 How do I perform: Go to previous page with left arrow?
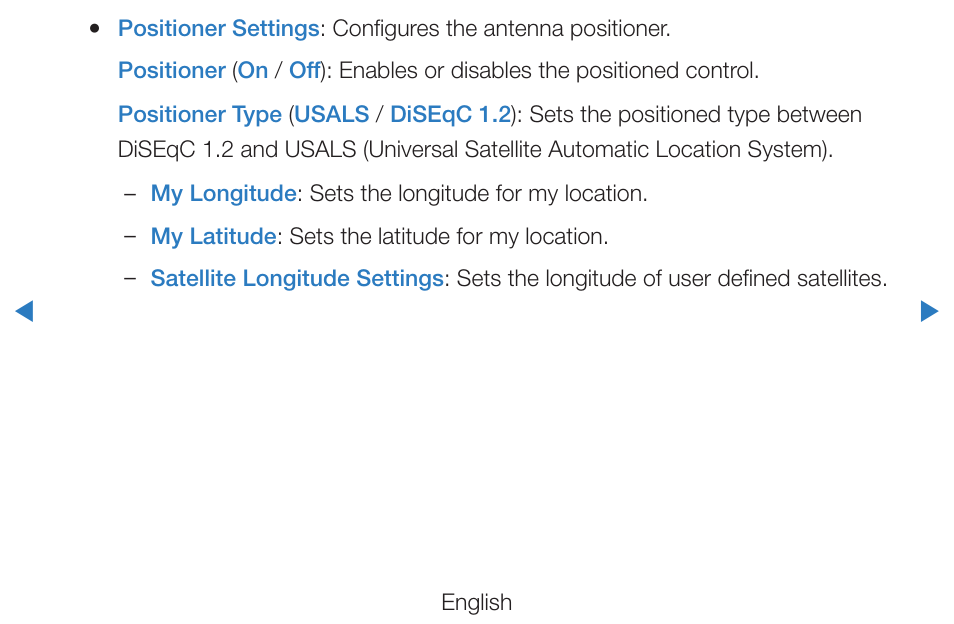[24, 311]
